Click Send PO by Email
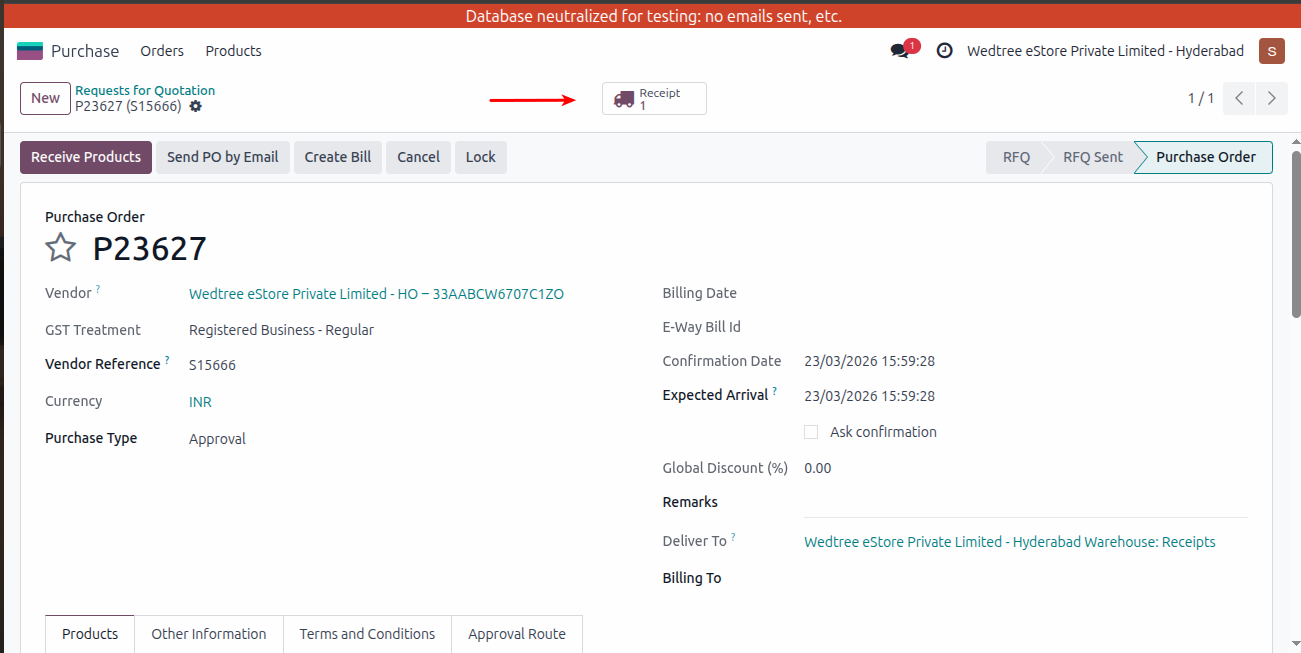The width and height of the screenshot is (1301, 653). [x=223, y=157]
